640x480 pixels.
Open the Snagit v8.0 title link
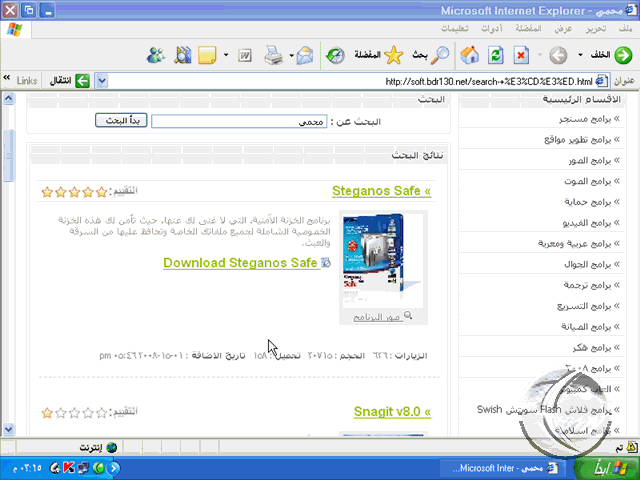pos(392,411)
